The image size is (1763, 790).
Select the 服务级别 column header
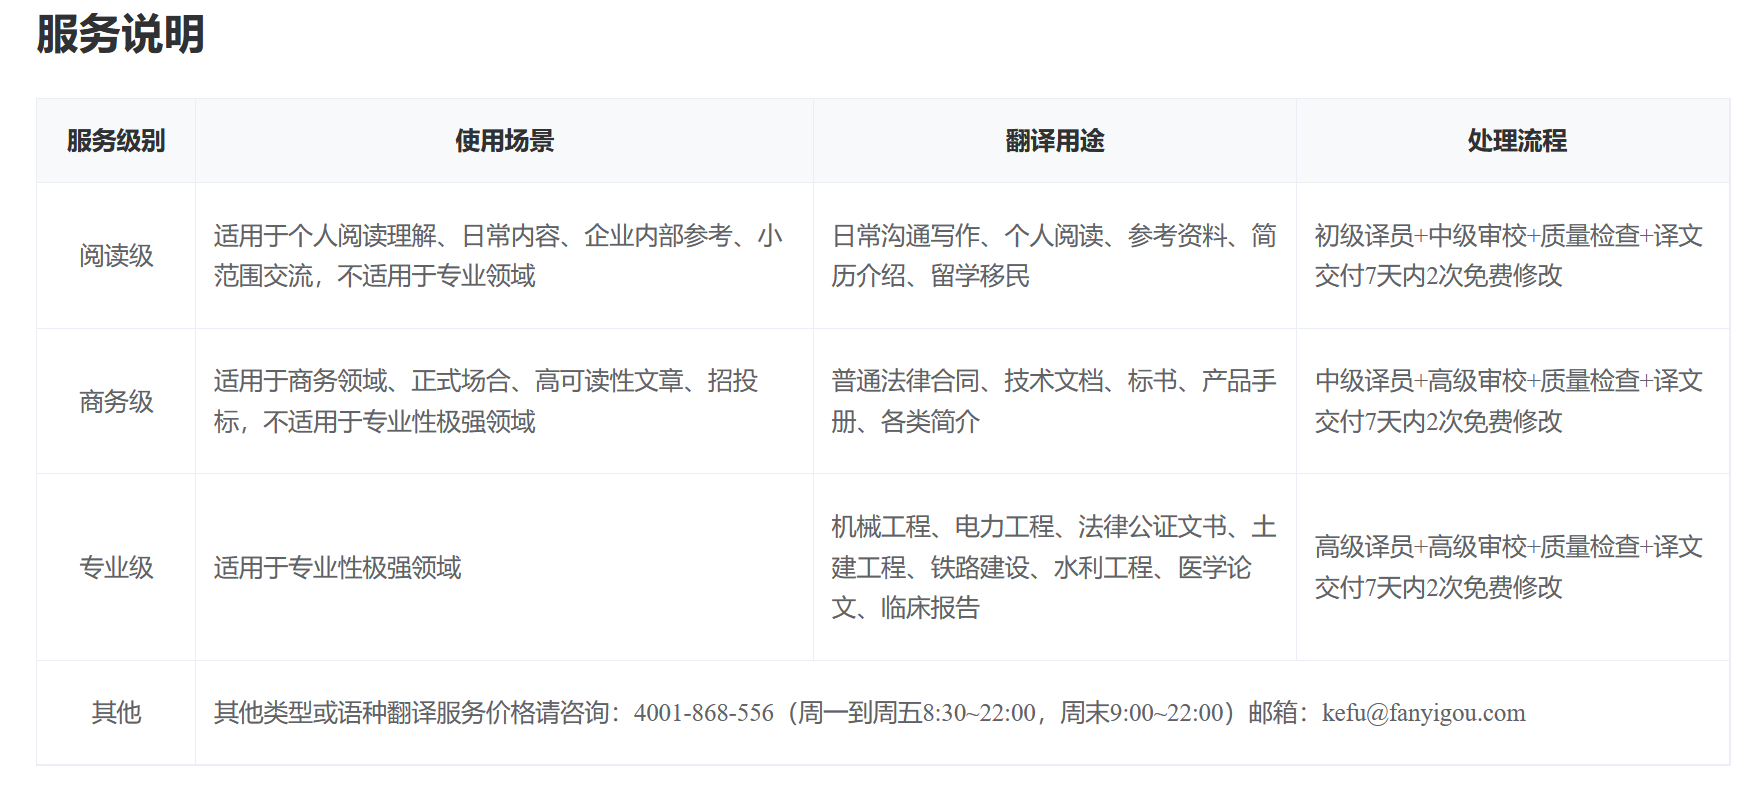pos(116,141)
